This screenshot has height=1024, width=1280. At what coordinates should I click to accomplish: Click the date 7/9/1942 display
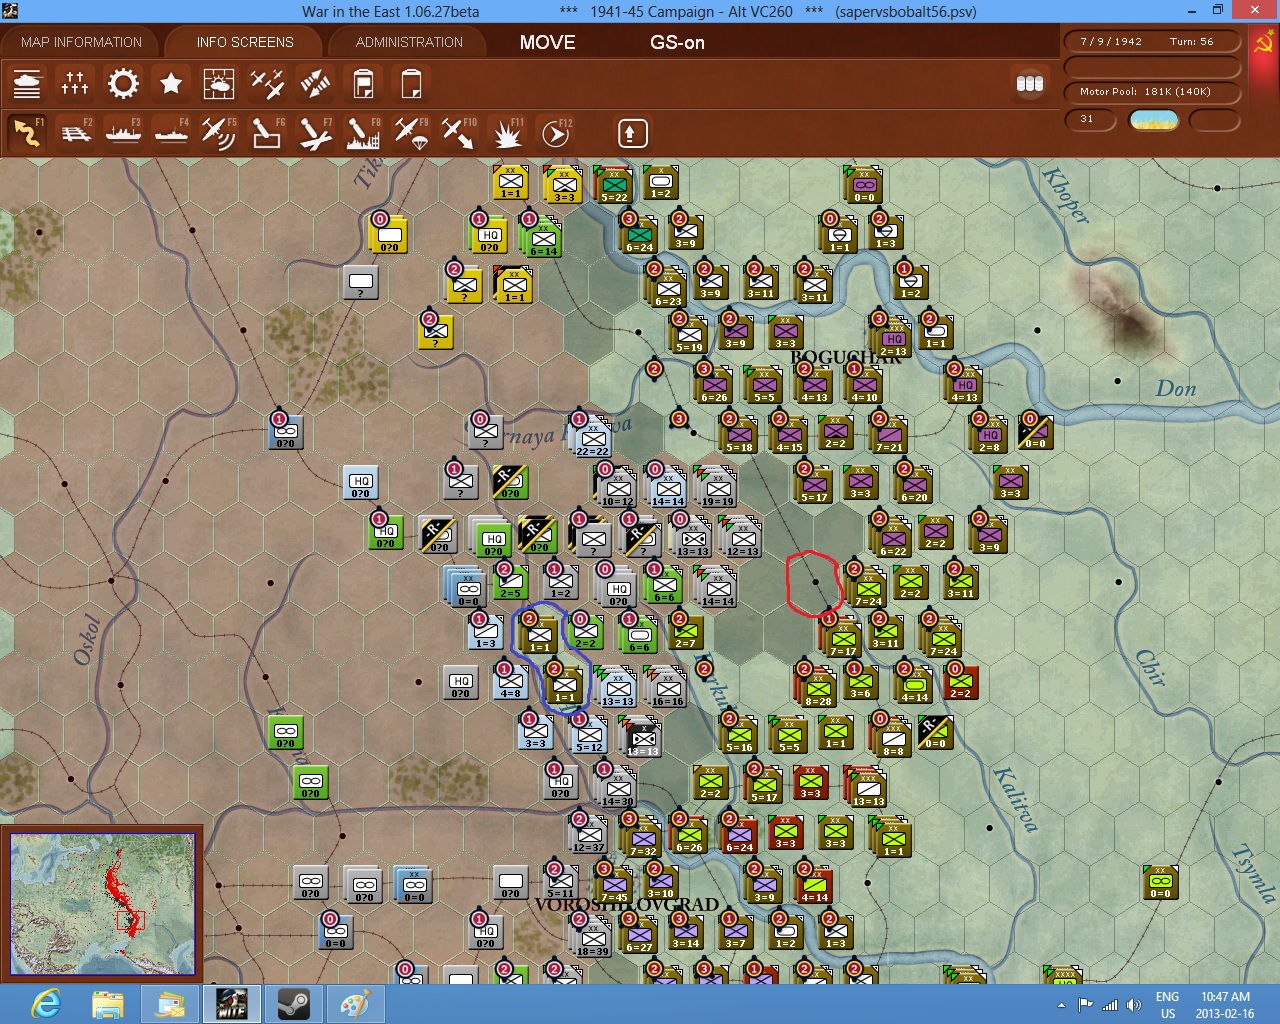click(1111, 42)
